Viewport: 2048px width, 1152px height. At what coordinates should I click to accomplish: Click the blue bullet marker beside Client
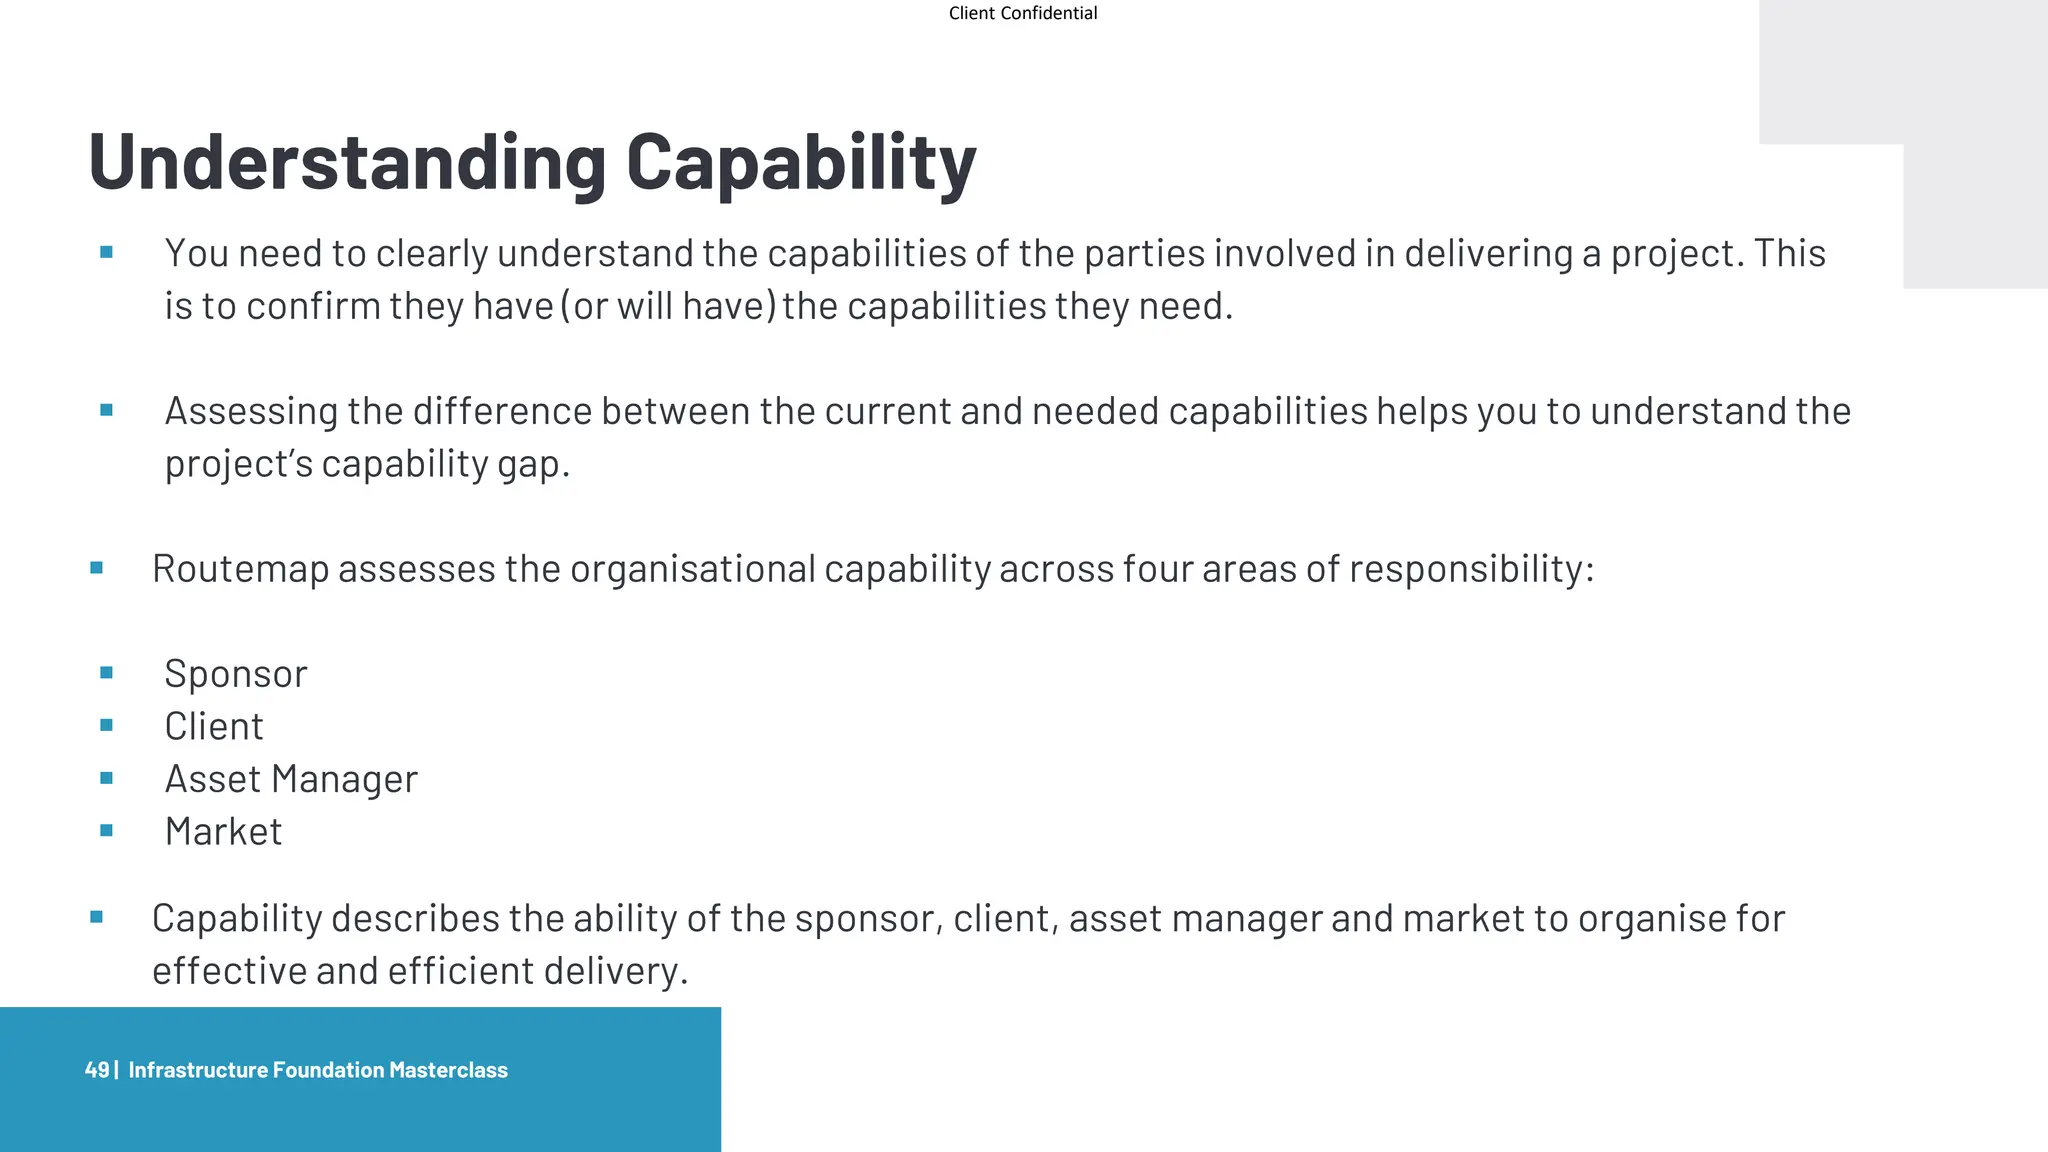(107, 726)
